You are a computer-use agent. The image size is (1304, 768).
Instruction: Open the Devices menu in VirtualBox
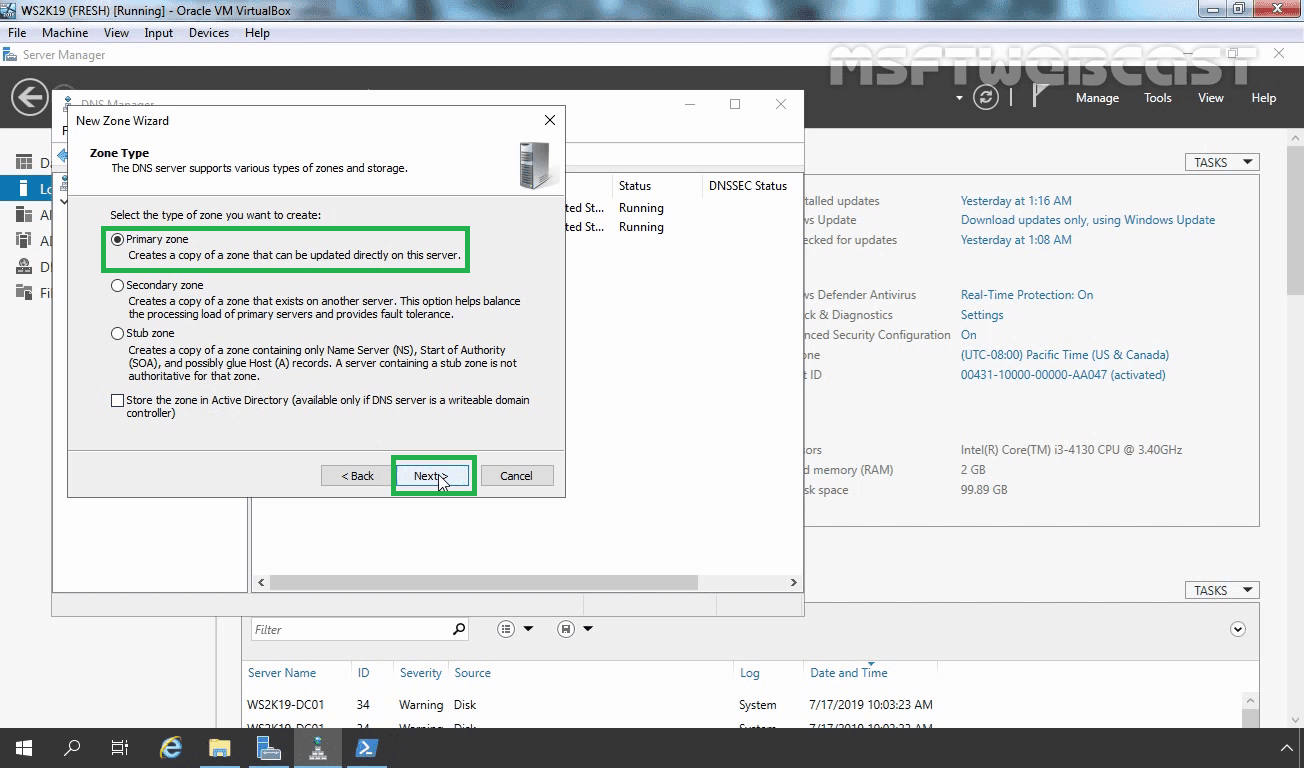coord(209,33)
